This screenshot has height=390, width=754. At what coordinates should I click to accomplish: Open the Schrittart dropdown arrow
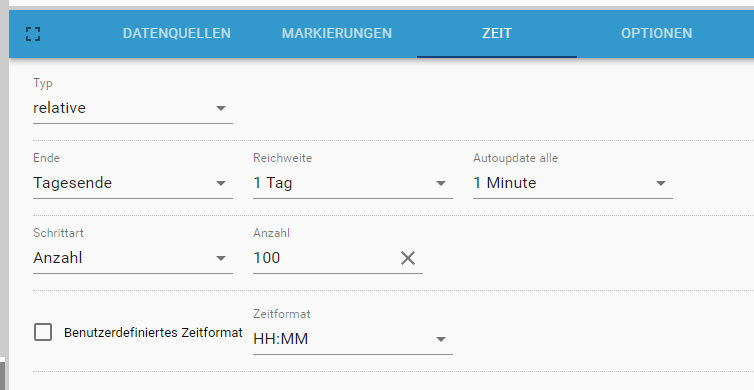(x=221, y=258)
